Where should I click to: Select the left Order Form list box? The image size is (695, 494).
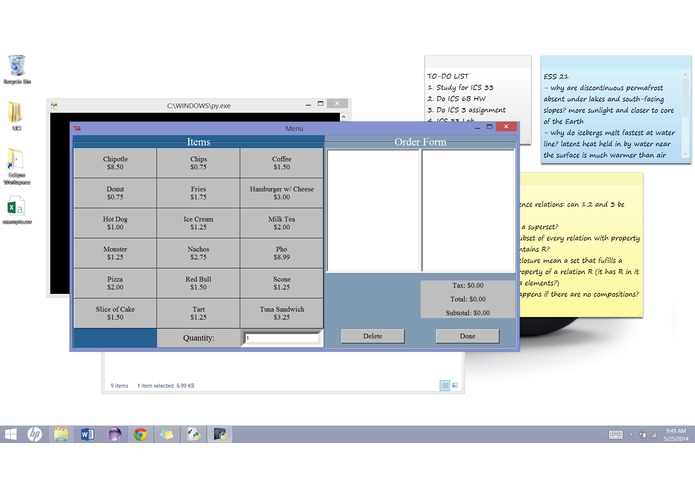[373, 211]
